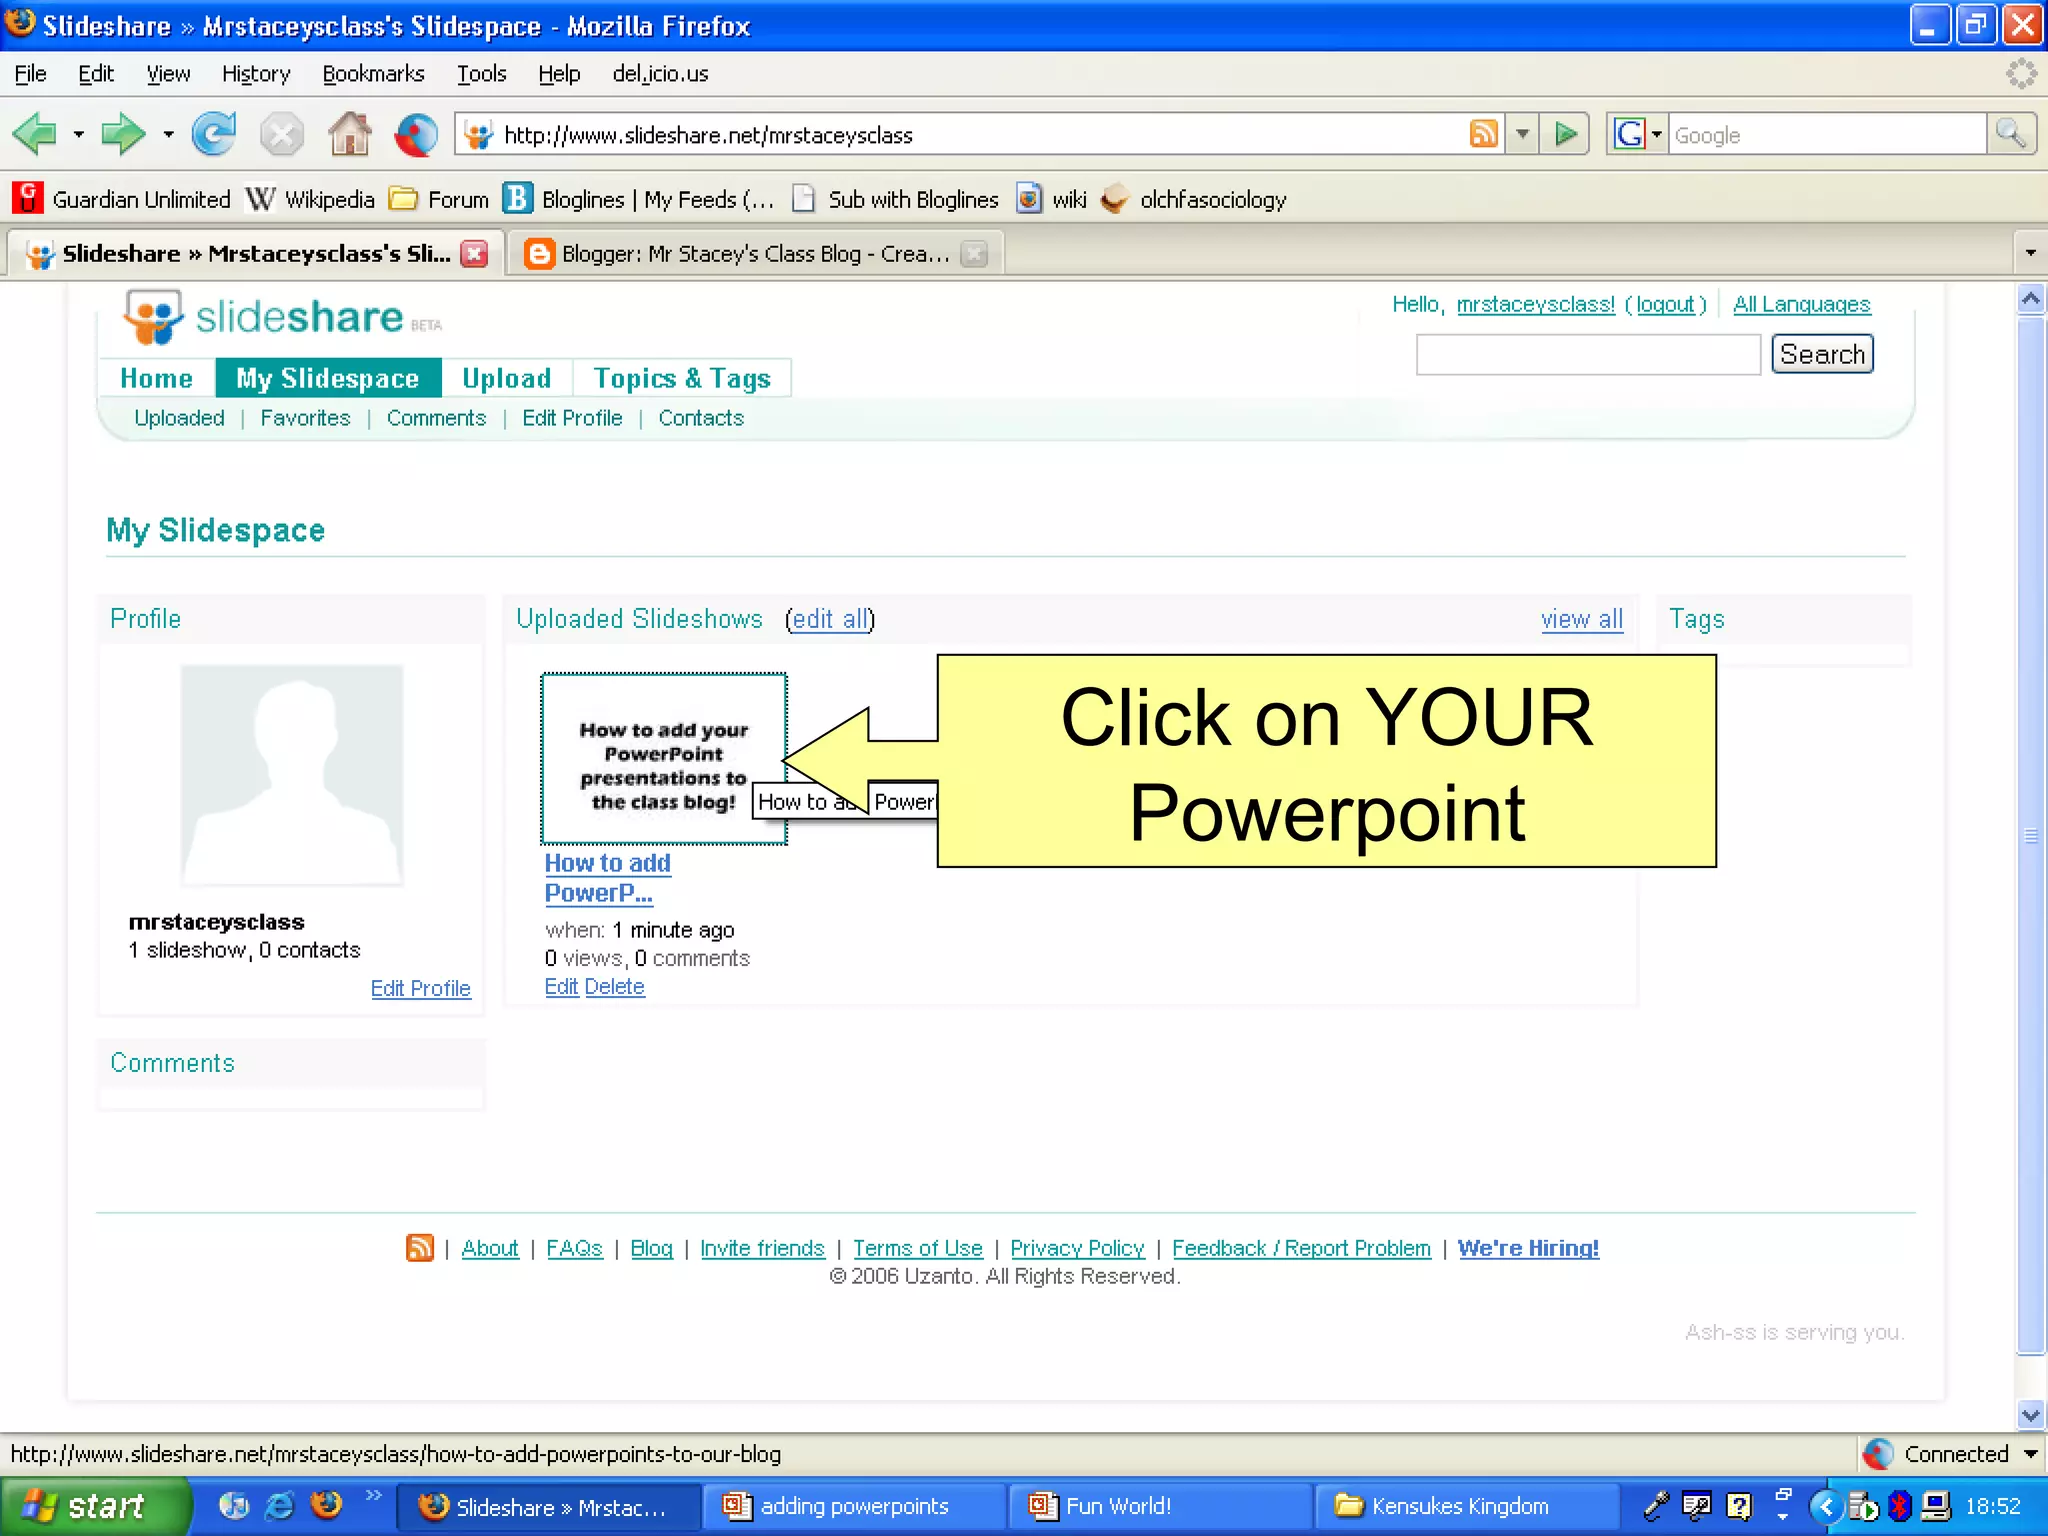The width and height of the screenshot is (2048, 1536).
Task: Click the green Back arrow button
Action: [35, 134]
